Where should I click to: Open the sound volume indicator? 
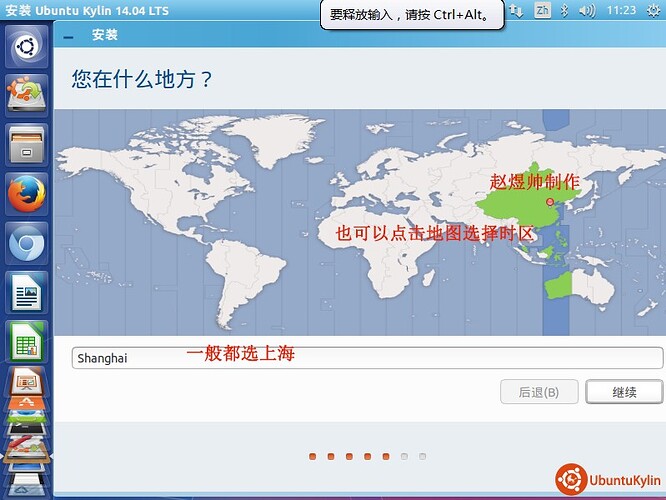(587, 10)
